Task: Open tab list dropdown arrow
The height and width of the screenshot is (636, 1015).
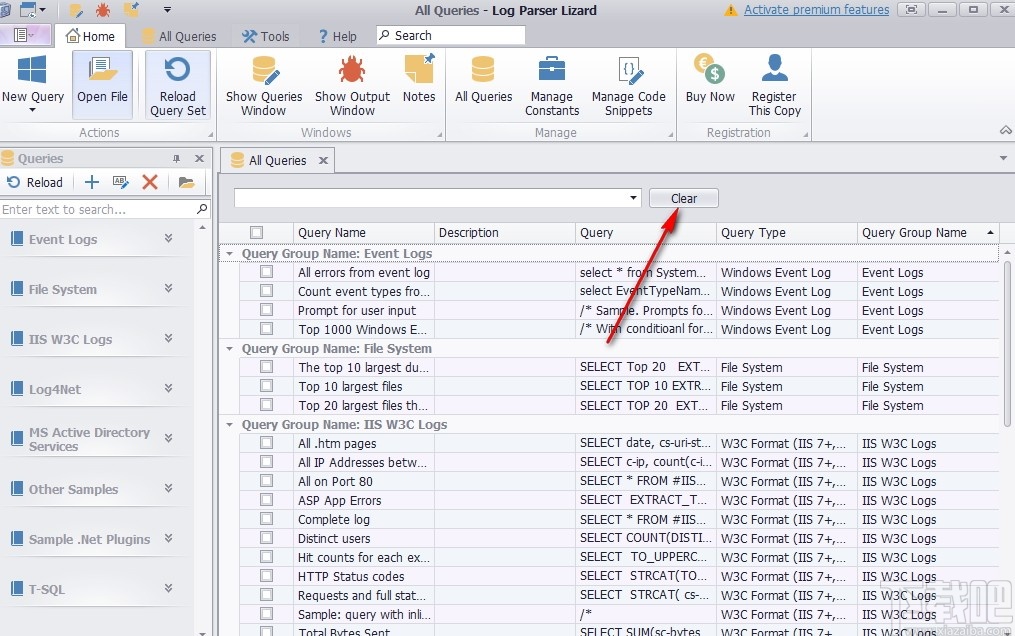Action: pos(1003,158)
